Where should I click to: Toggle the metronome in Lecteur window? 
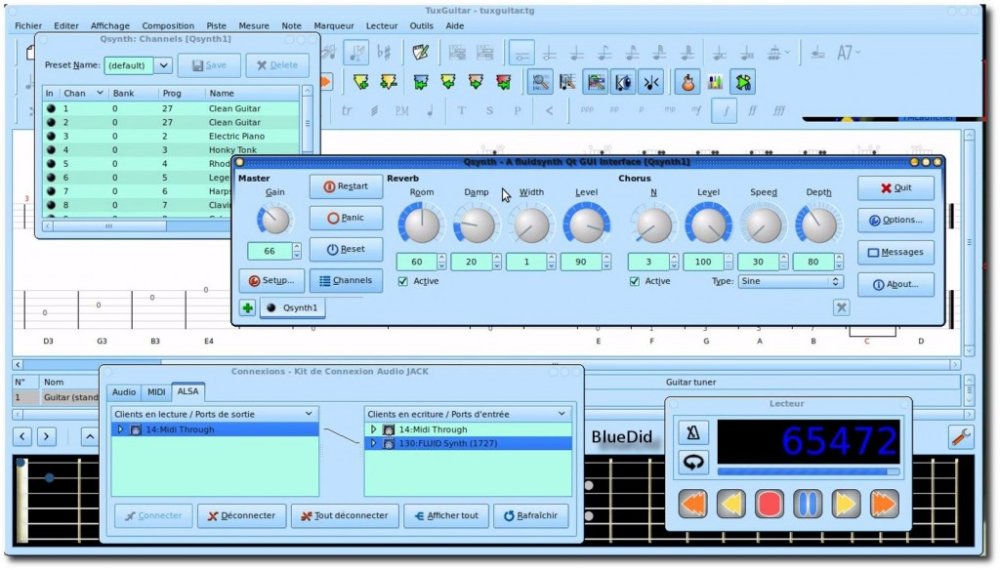[693, 433]
